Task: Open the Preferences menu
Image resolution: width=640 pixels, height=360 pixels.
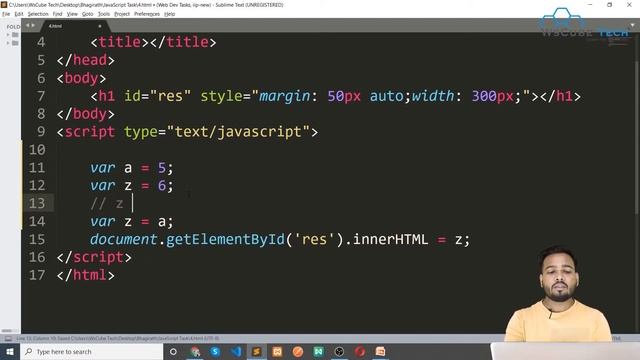Action: tap(147, 14)
